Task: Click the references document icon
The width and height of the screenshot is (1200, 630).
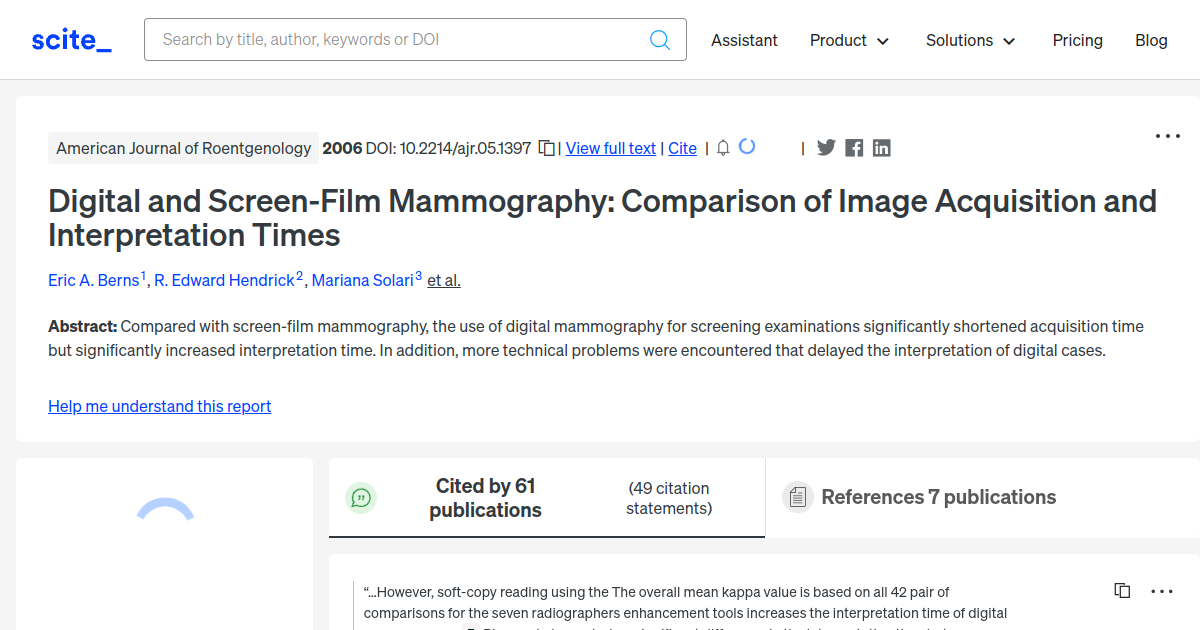Action: pos(798,496)
